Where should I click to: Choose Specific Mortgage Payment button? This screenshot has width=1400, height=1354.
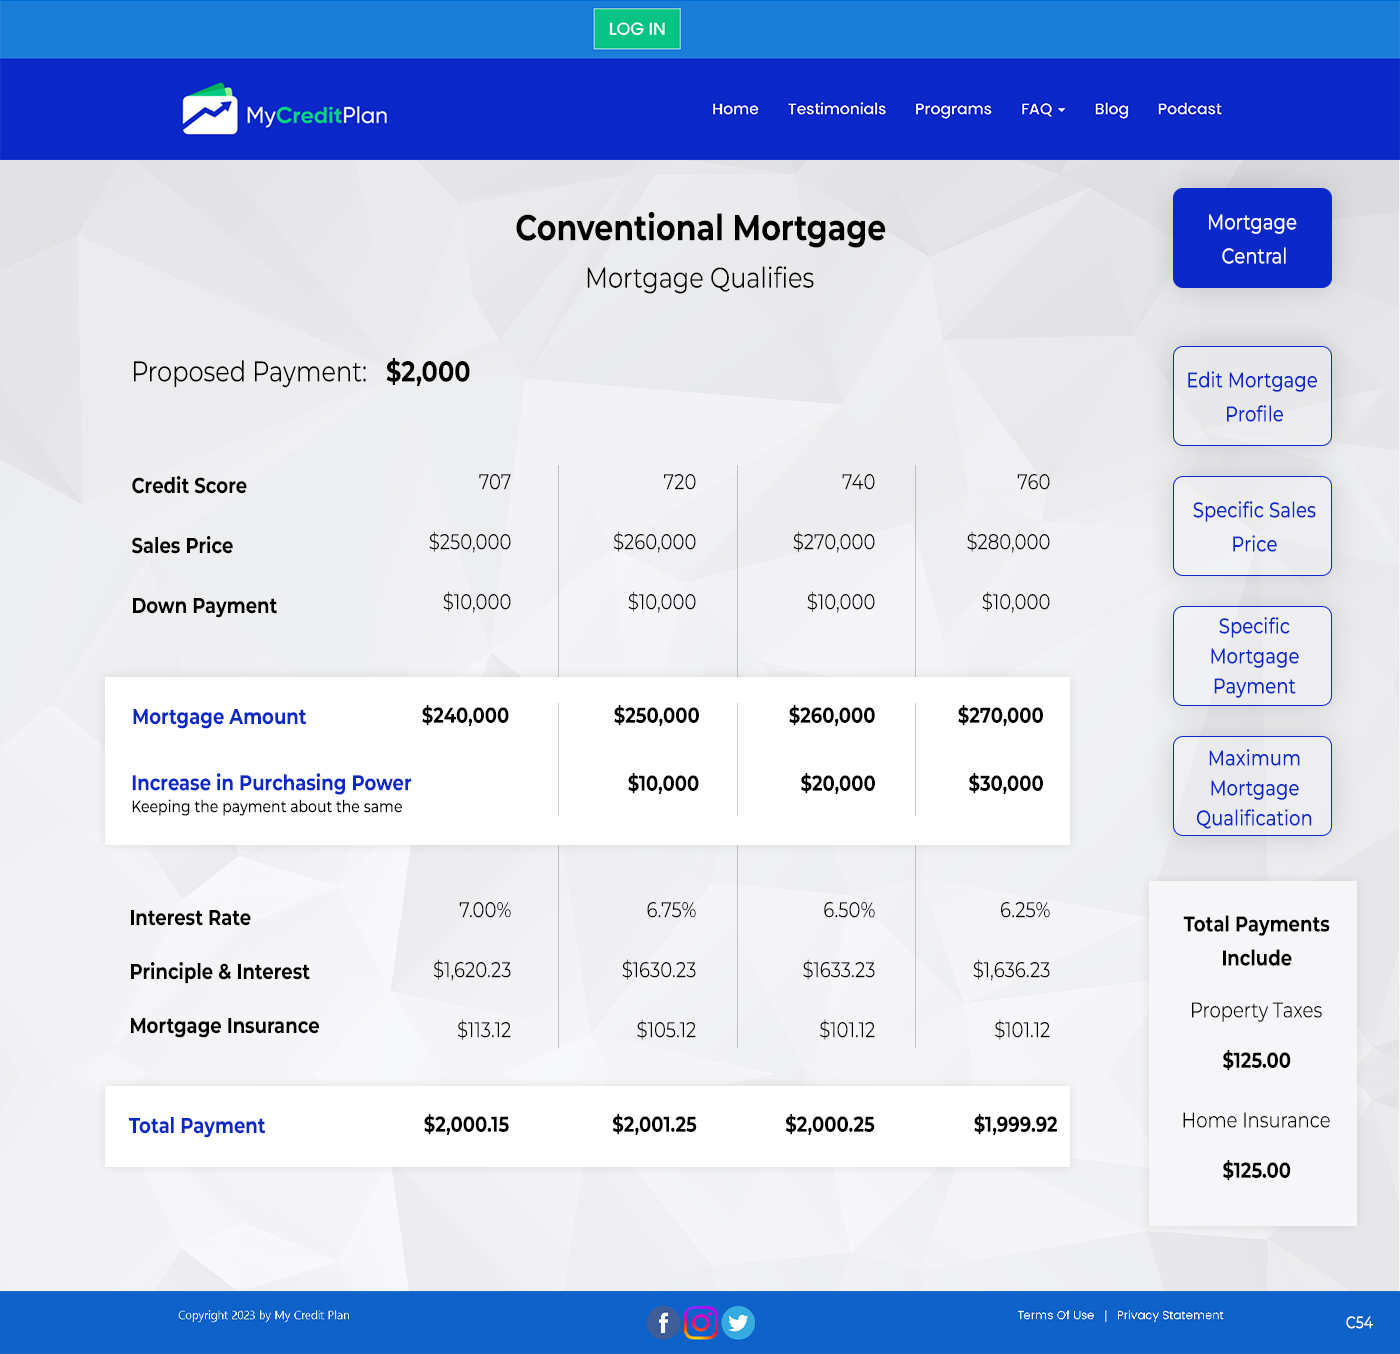pyautogui.click(x=1252, y=656)
